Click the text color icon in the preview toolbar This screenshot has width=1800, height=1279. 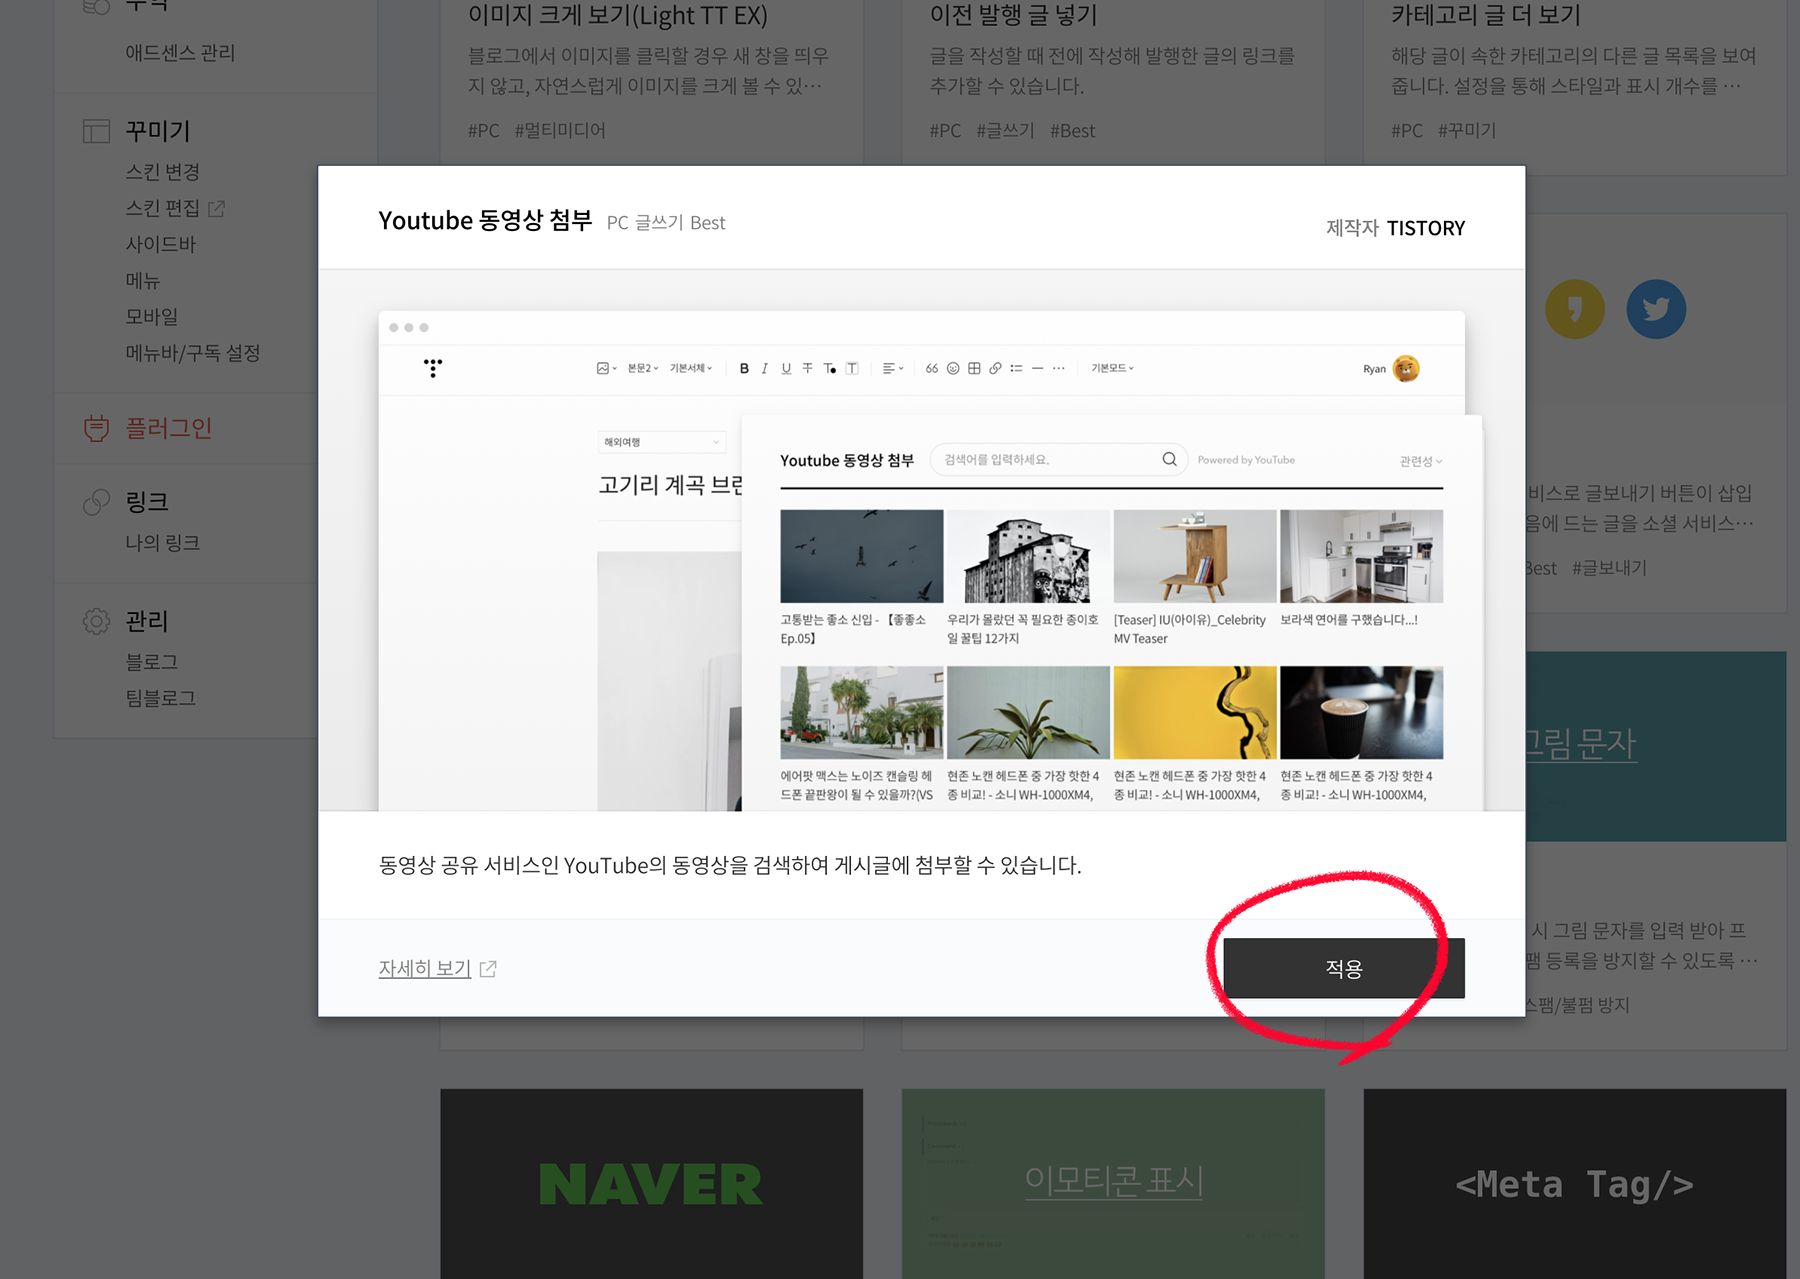point(829,368)
